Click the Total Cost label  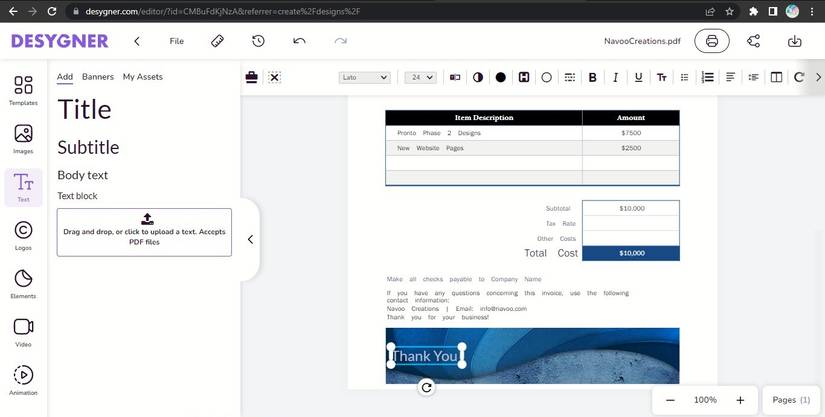tap(551, 253)
